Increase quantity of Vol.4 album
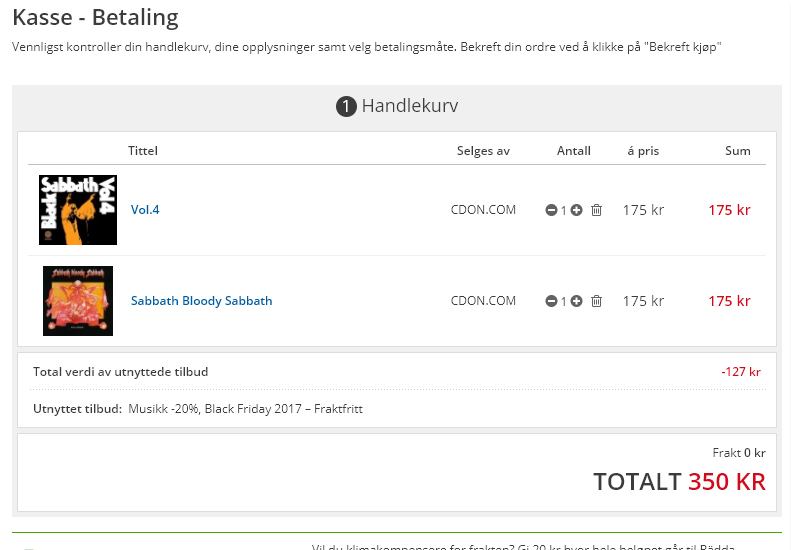This screenshot has width=791, height=550. click(x=576, y=211)
